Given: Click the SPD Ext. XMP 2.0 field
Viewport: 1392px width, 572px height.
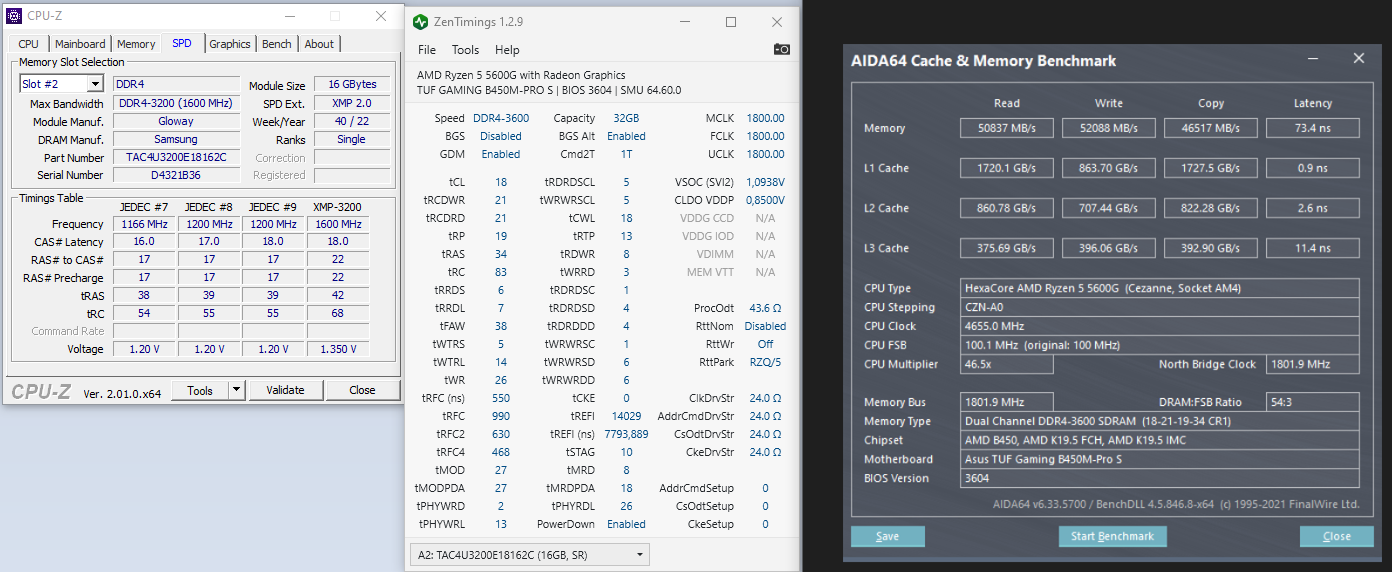Looking at the screenshot, I should tap(351, 103).
